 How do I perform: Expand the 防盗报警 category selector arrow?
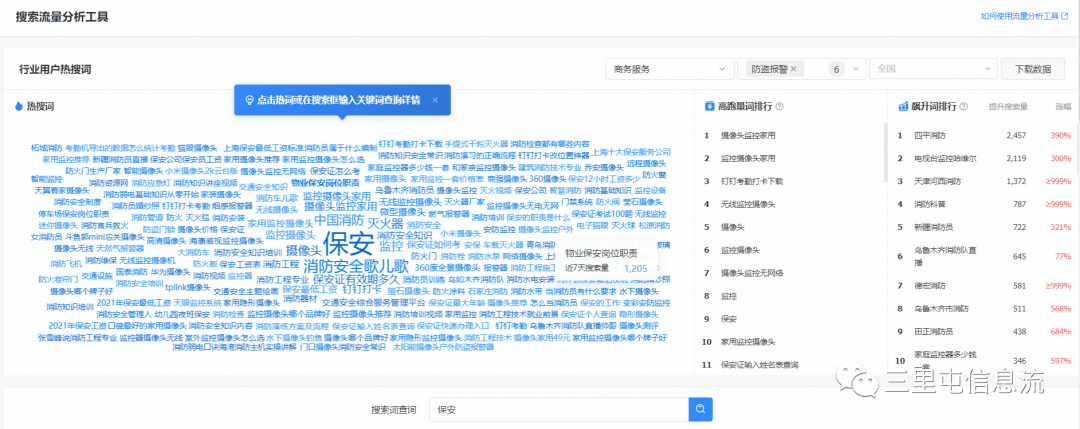[x=856, y=69]
